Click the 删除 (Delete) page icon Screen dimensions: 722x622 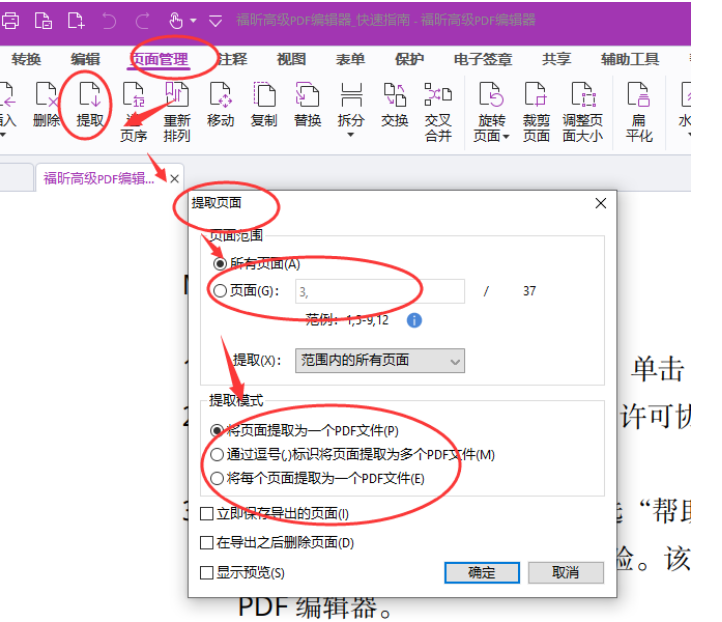pyautogui.click(x=46, y=98)
